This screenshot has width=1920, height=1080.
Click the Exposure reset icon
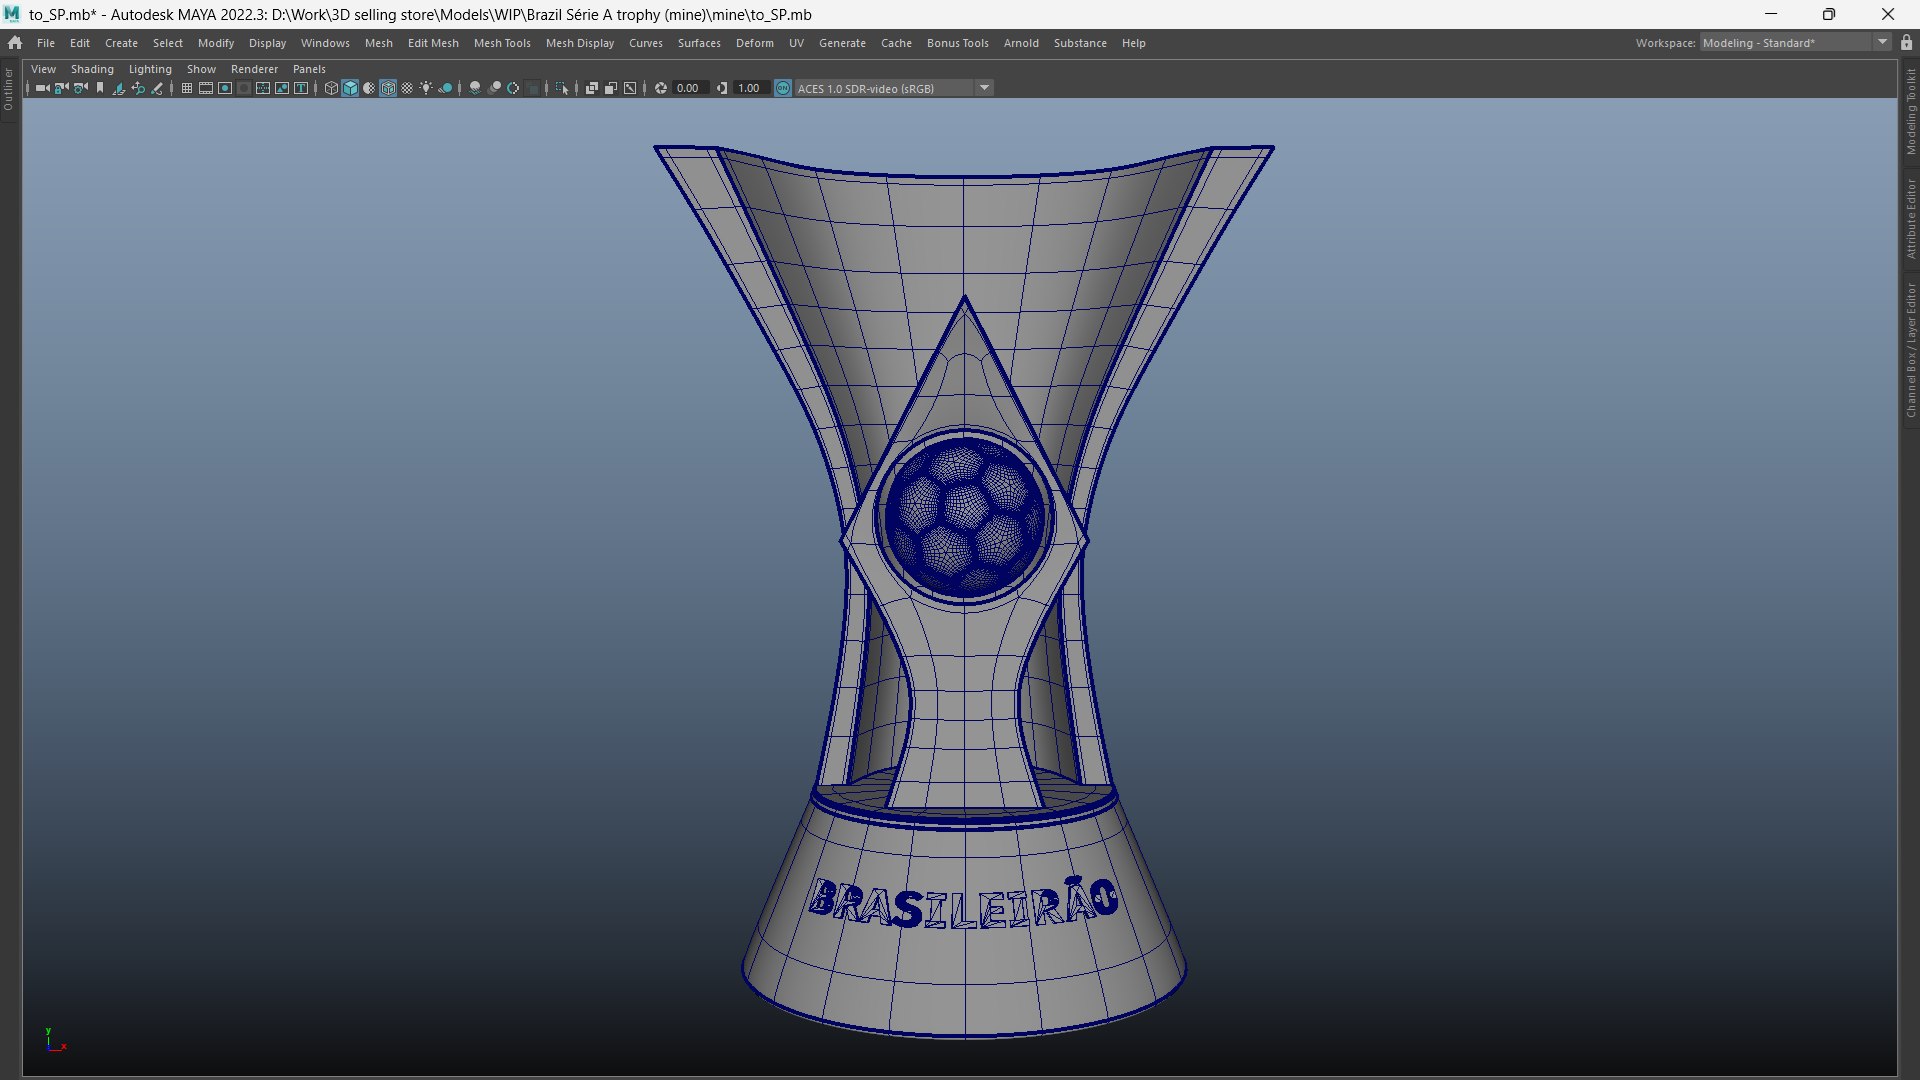pyautogui.click(x=660, y=88)
